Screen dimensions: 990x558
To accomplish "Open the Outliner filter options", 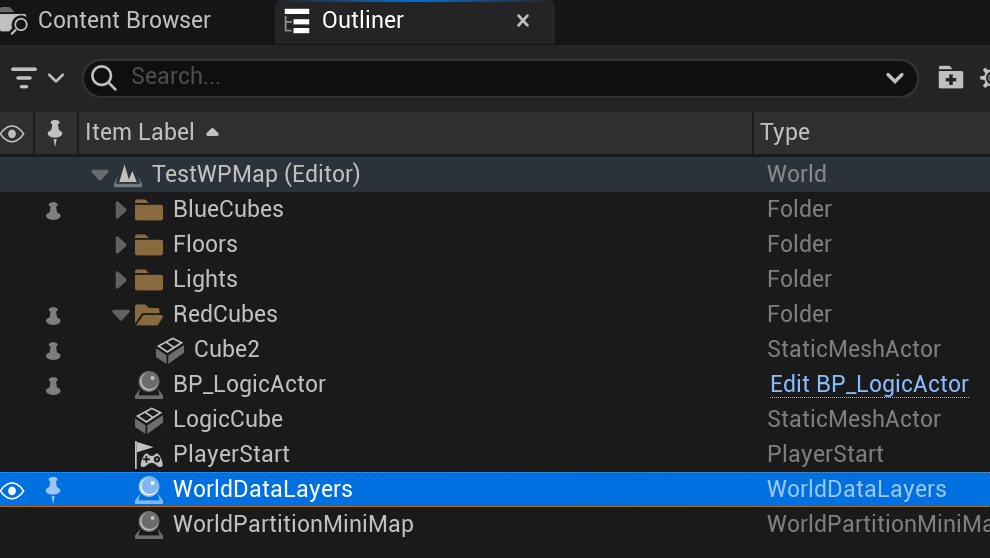I will (x=36, y=77).
